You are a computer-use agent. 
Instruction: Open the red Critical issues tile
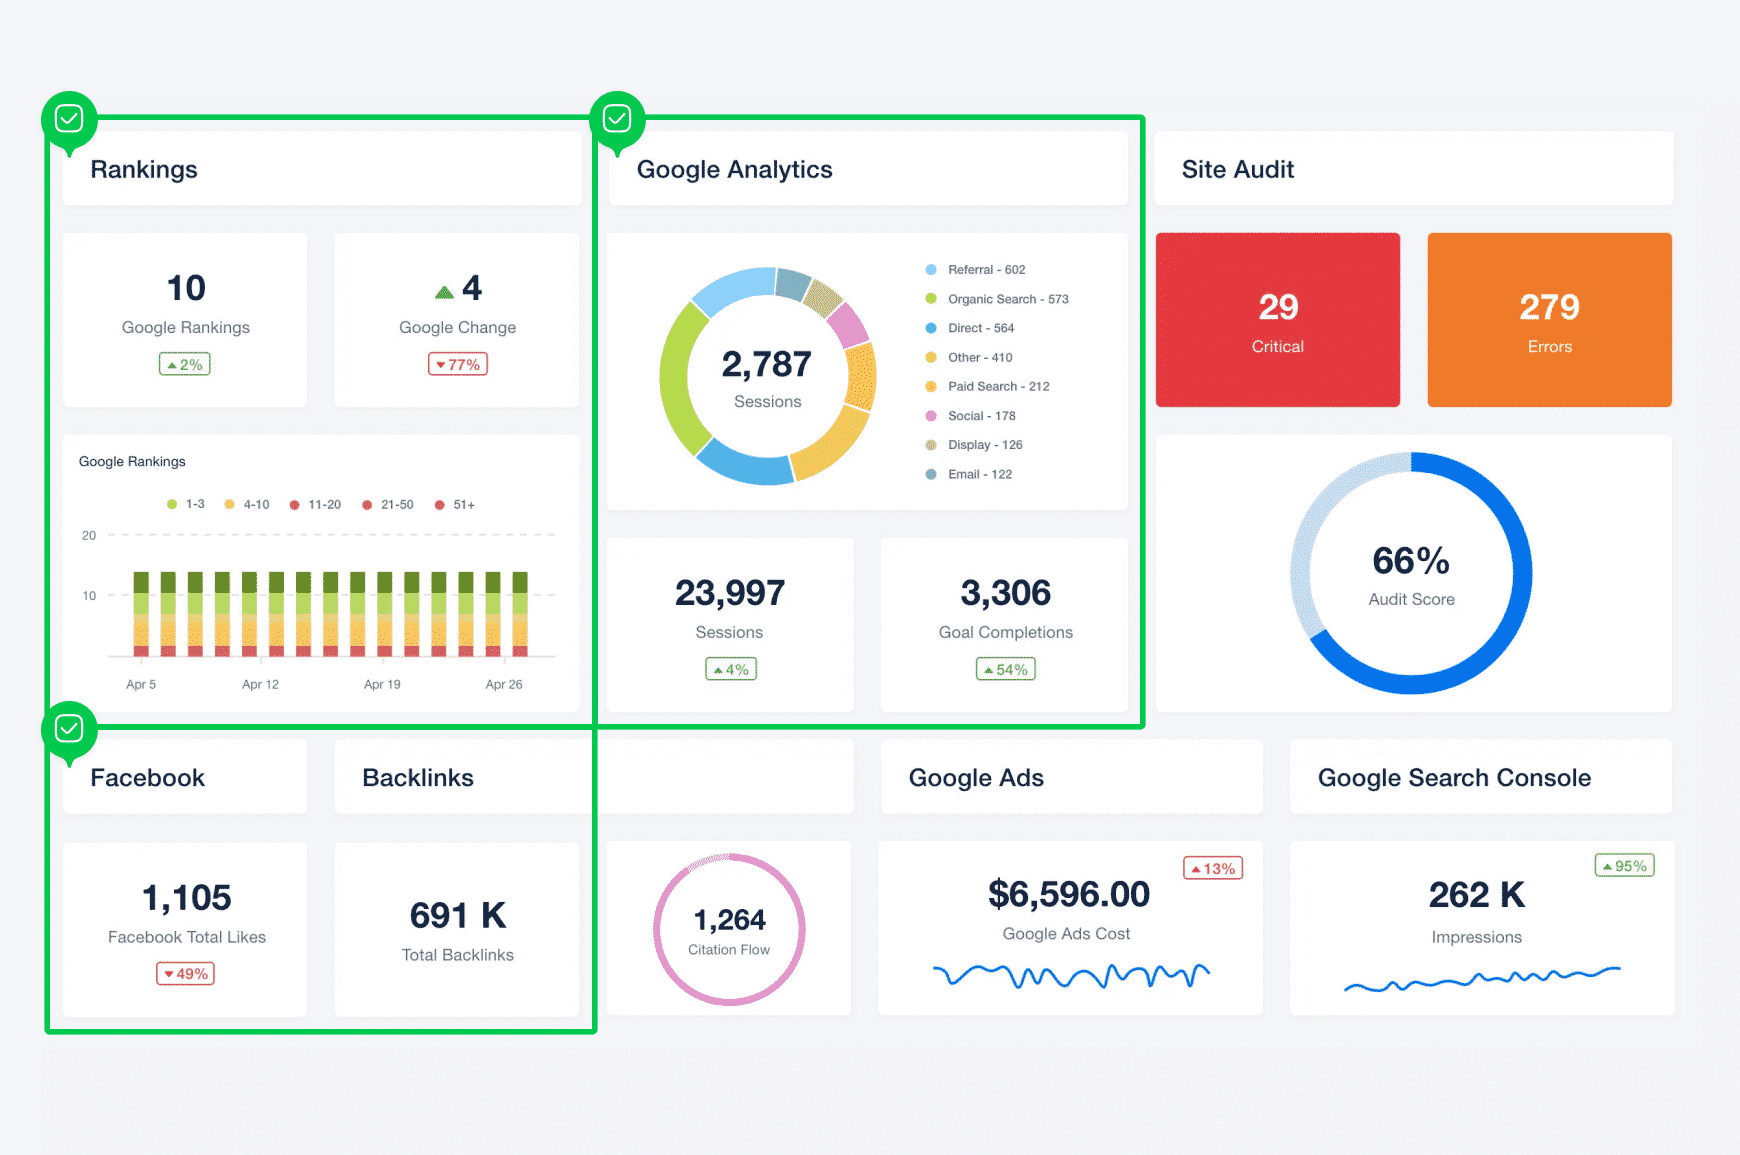click(x=1278, y=320)
